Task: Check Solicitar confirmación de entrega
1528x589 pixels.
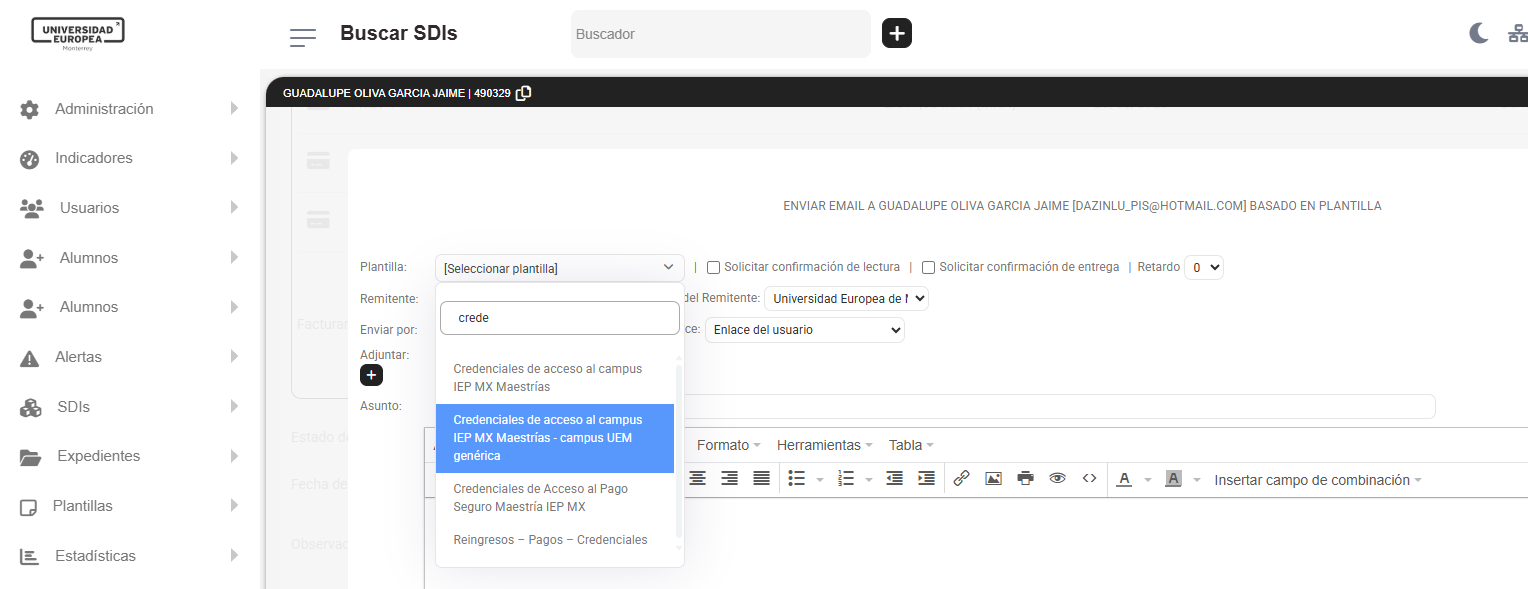Action: pyautogui.click(x=929, y=267)
